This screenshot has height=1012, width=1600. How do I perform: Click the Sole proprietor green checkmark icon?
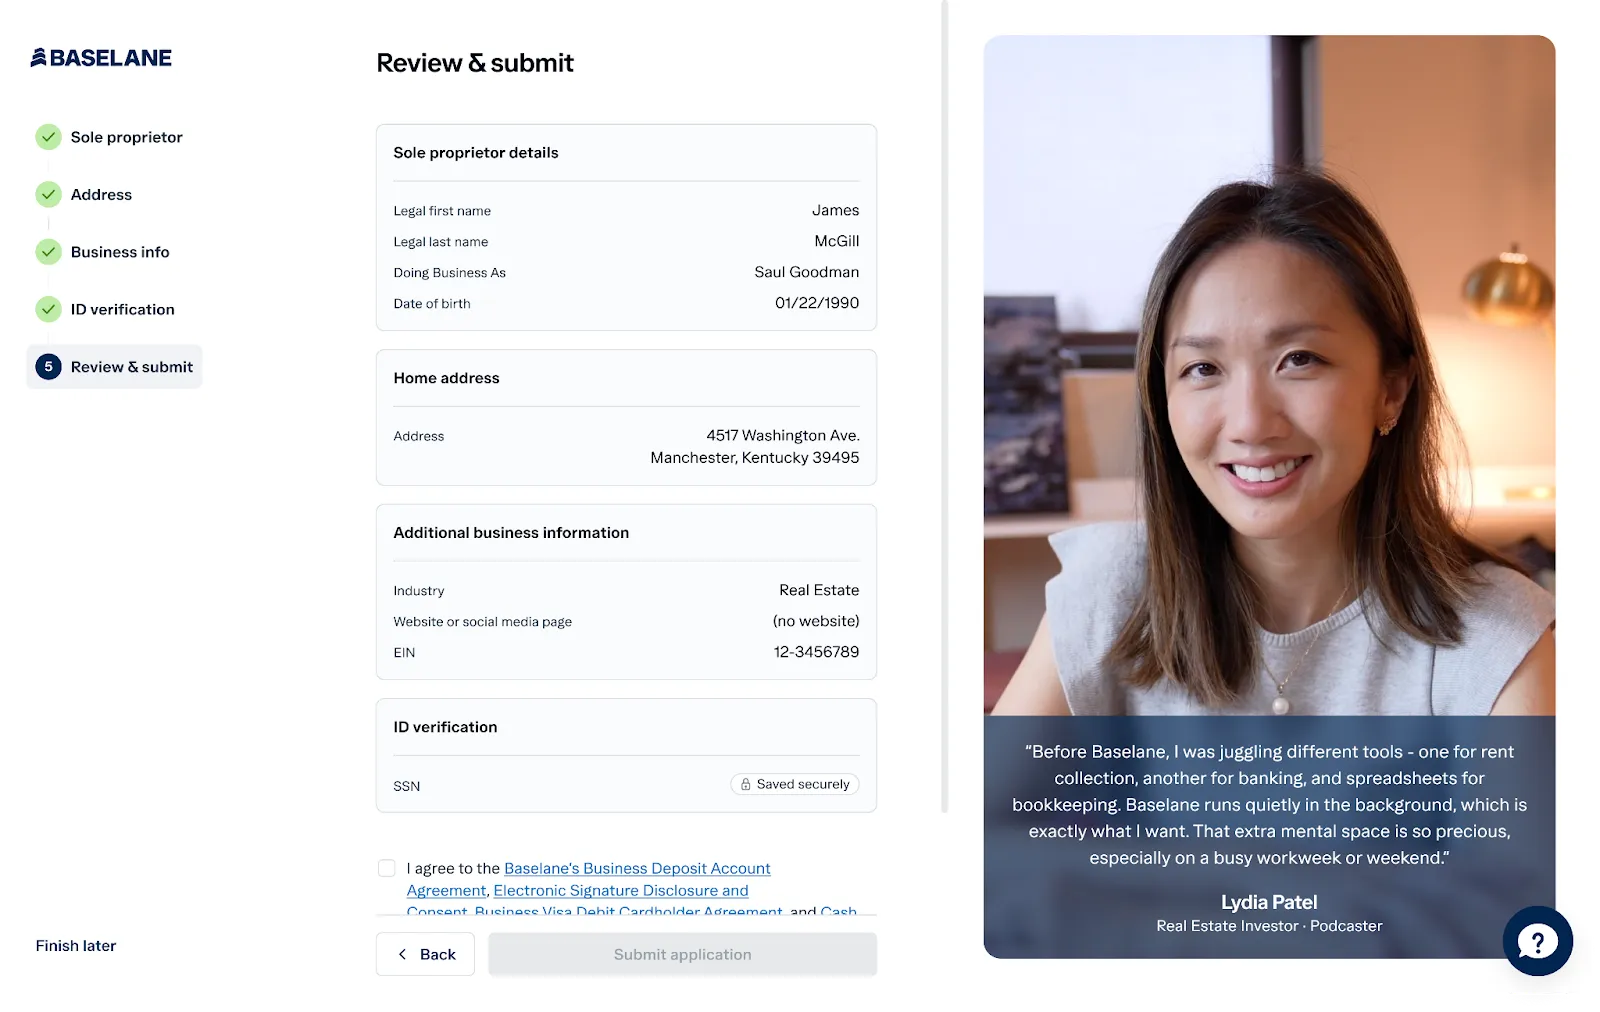pyautogui.click(x=48, y=137)
